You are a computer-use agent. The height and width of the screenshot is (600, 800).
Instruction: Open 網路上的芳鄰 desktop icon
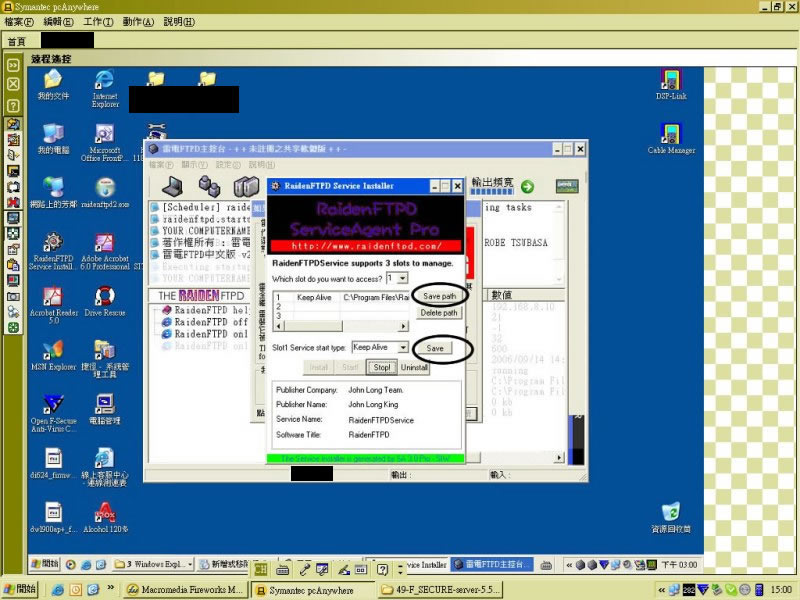pyautogui.click(x=53, y=193)
